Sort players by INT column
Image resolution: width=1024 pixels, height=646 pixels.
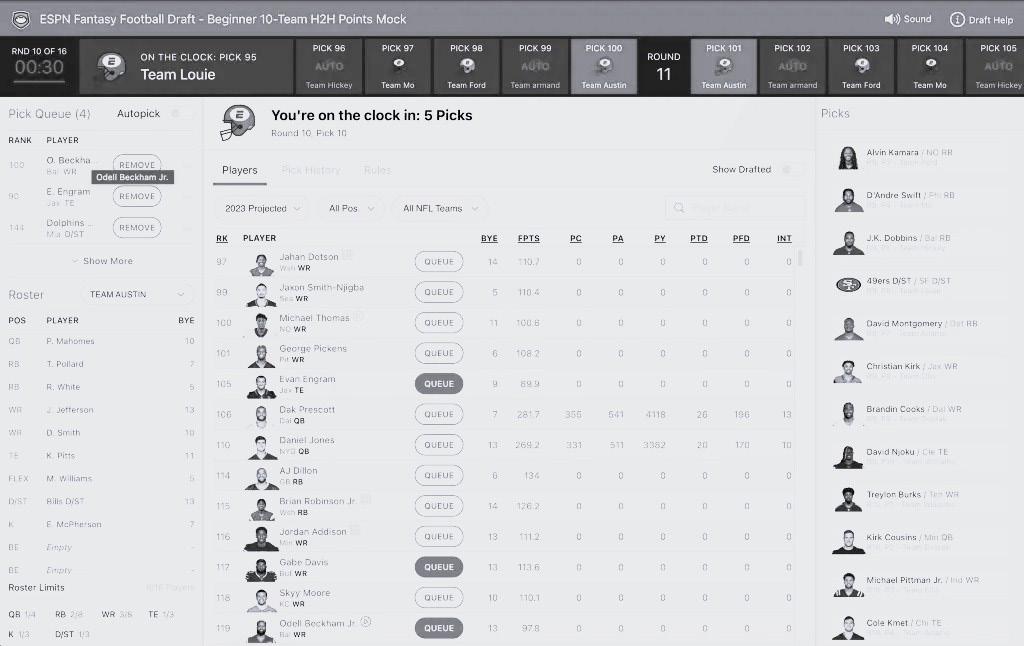click(784, 238)
